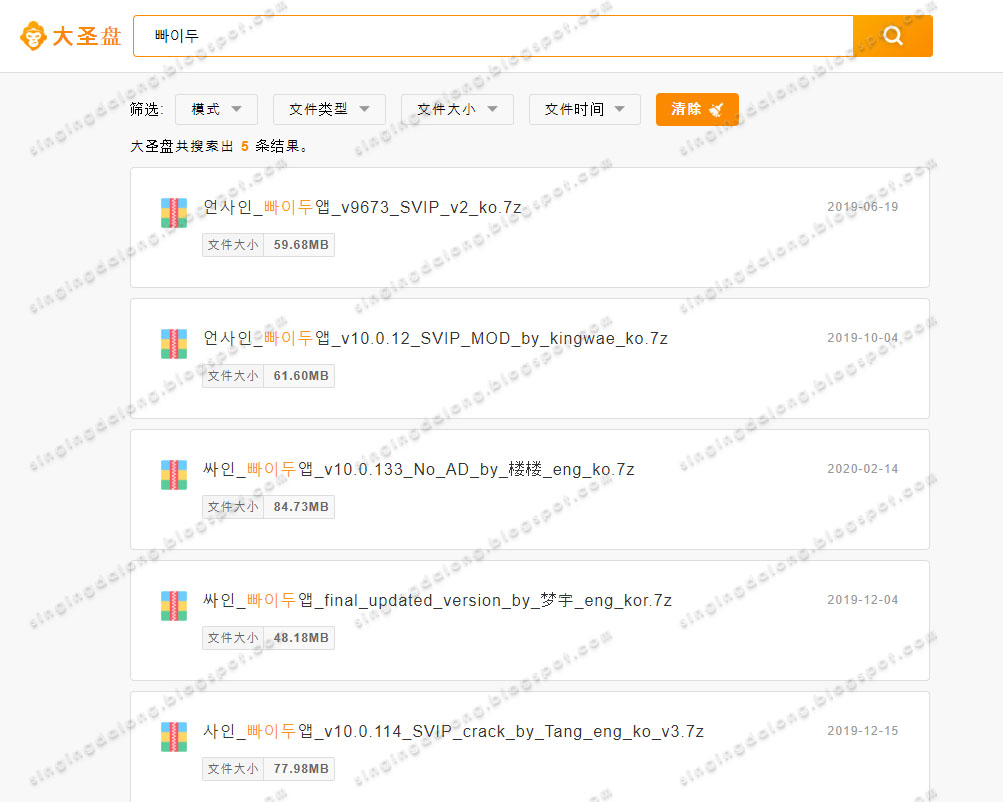Click the orange 清除 clear button

(697, 109)
